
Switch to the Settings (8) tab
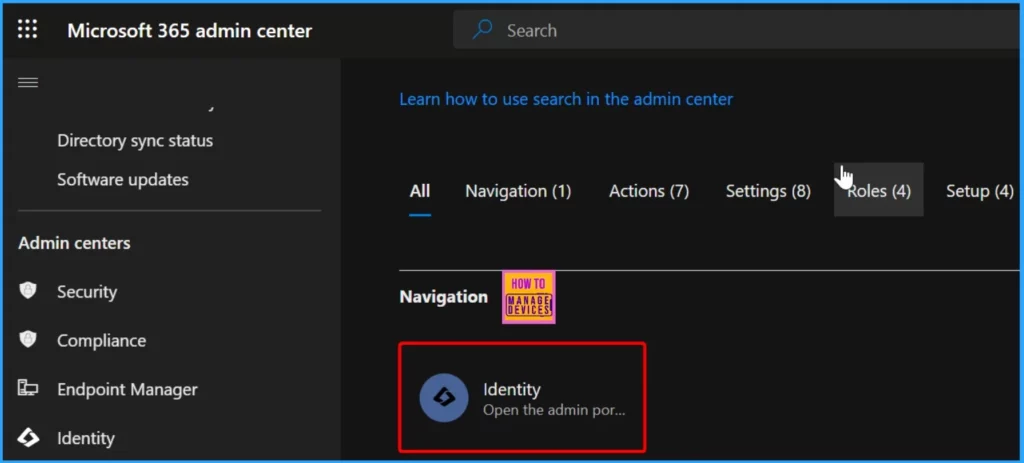point(768,191)
